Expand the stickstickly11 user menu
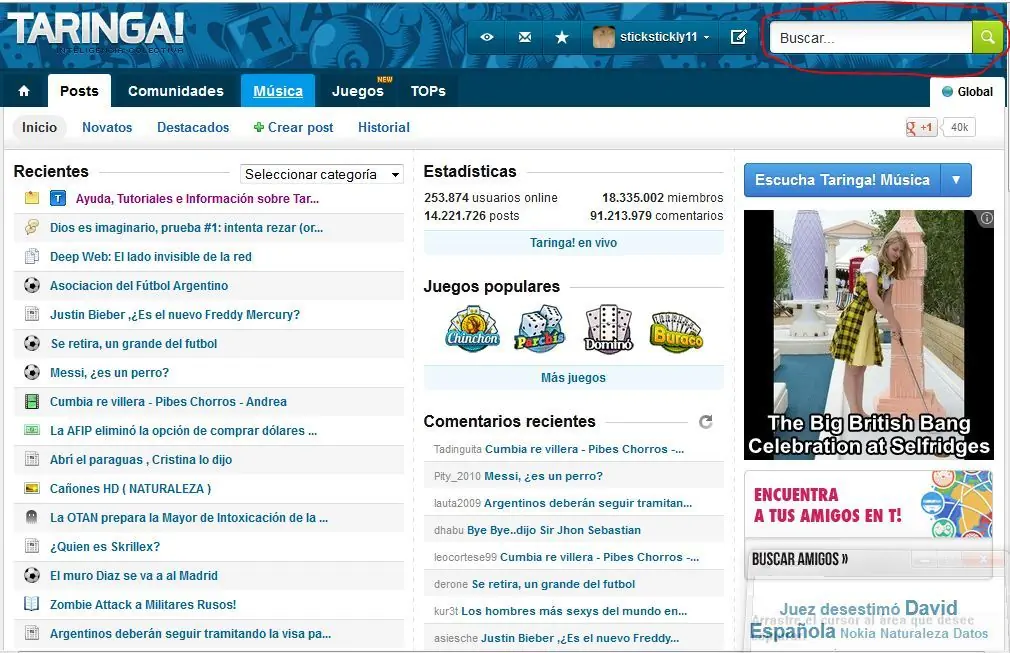The image size is (1010, 653). (x=707, y=37)
